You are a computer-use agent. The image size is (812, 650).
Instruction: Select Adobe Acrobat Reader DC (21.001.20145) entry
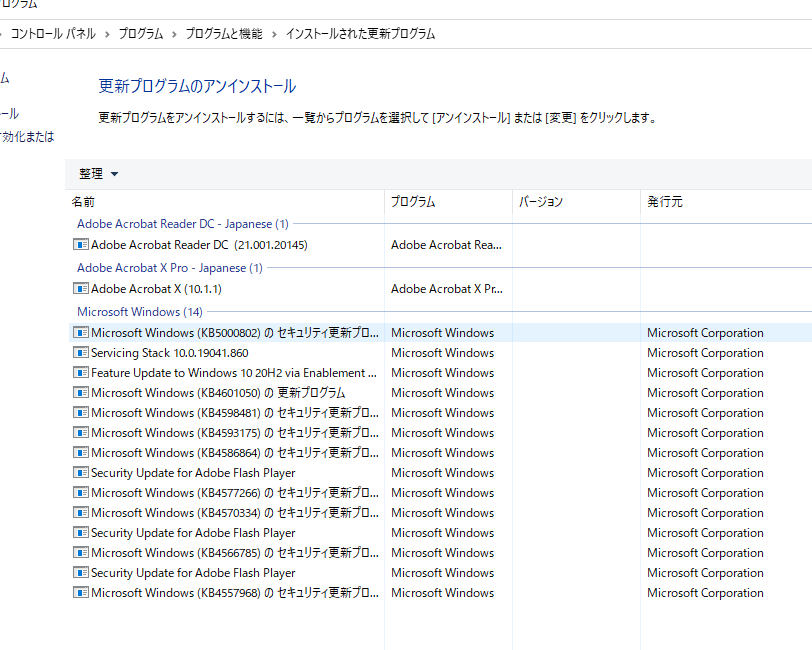point(199,244)
